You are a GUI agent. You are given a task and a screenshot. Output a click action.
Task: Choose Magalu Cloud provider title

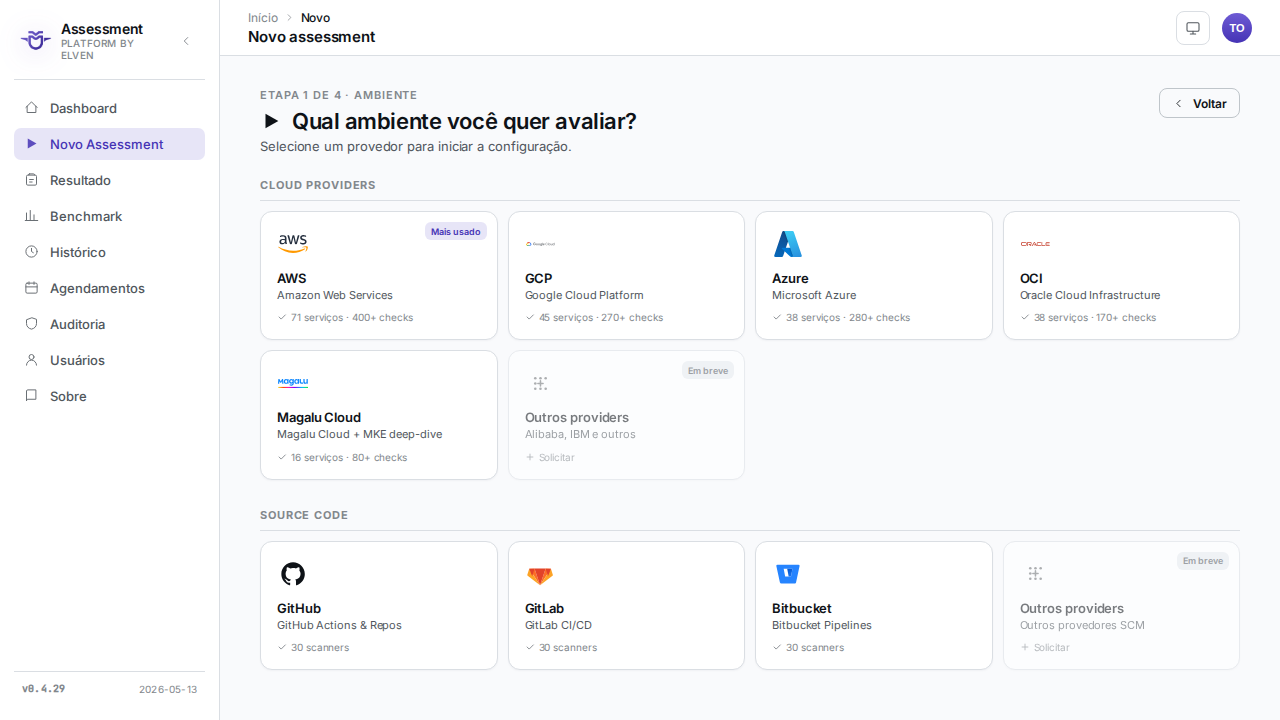[319, 417]
